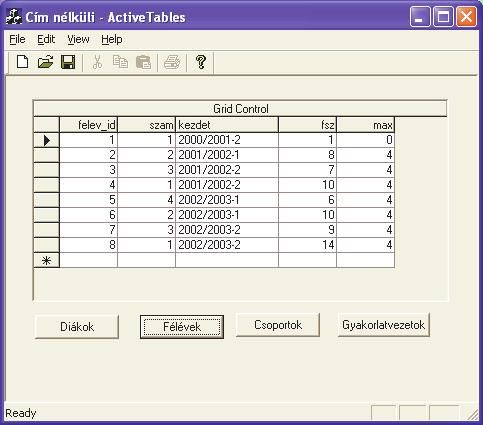Screen dimensions: 483x425
Task: Click the Paste clipboard icon
Action: pyautogui.click(x=143, y=62)
